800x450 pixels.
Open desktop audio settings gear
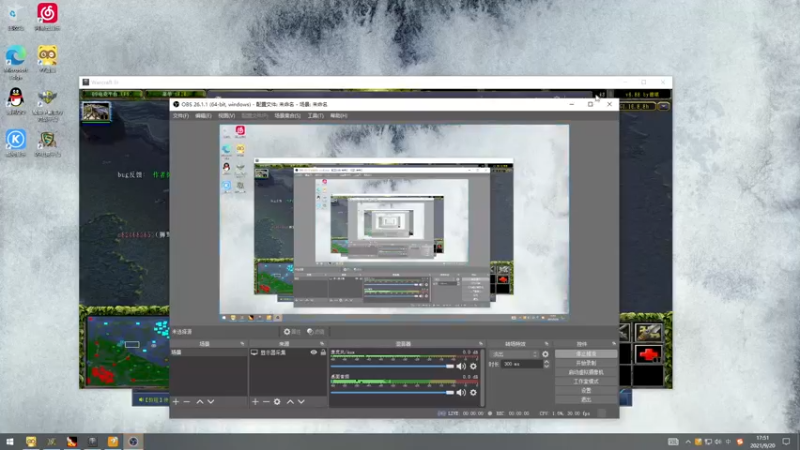pyautogui.click(x=473, y=392)
